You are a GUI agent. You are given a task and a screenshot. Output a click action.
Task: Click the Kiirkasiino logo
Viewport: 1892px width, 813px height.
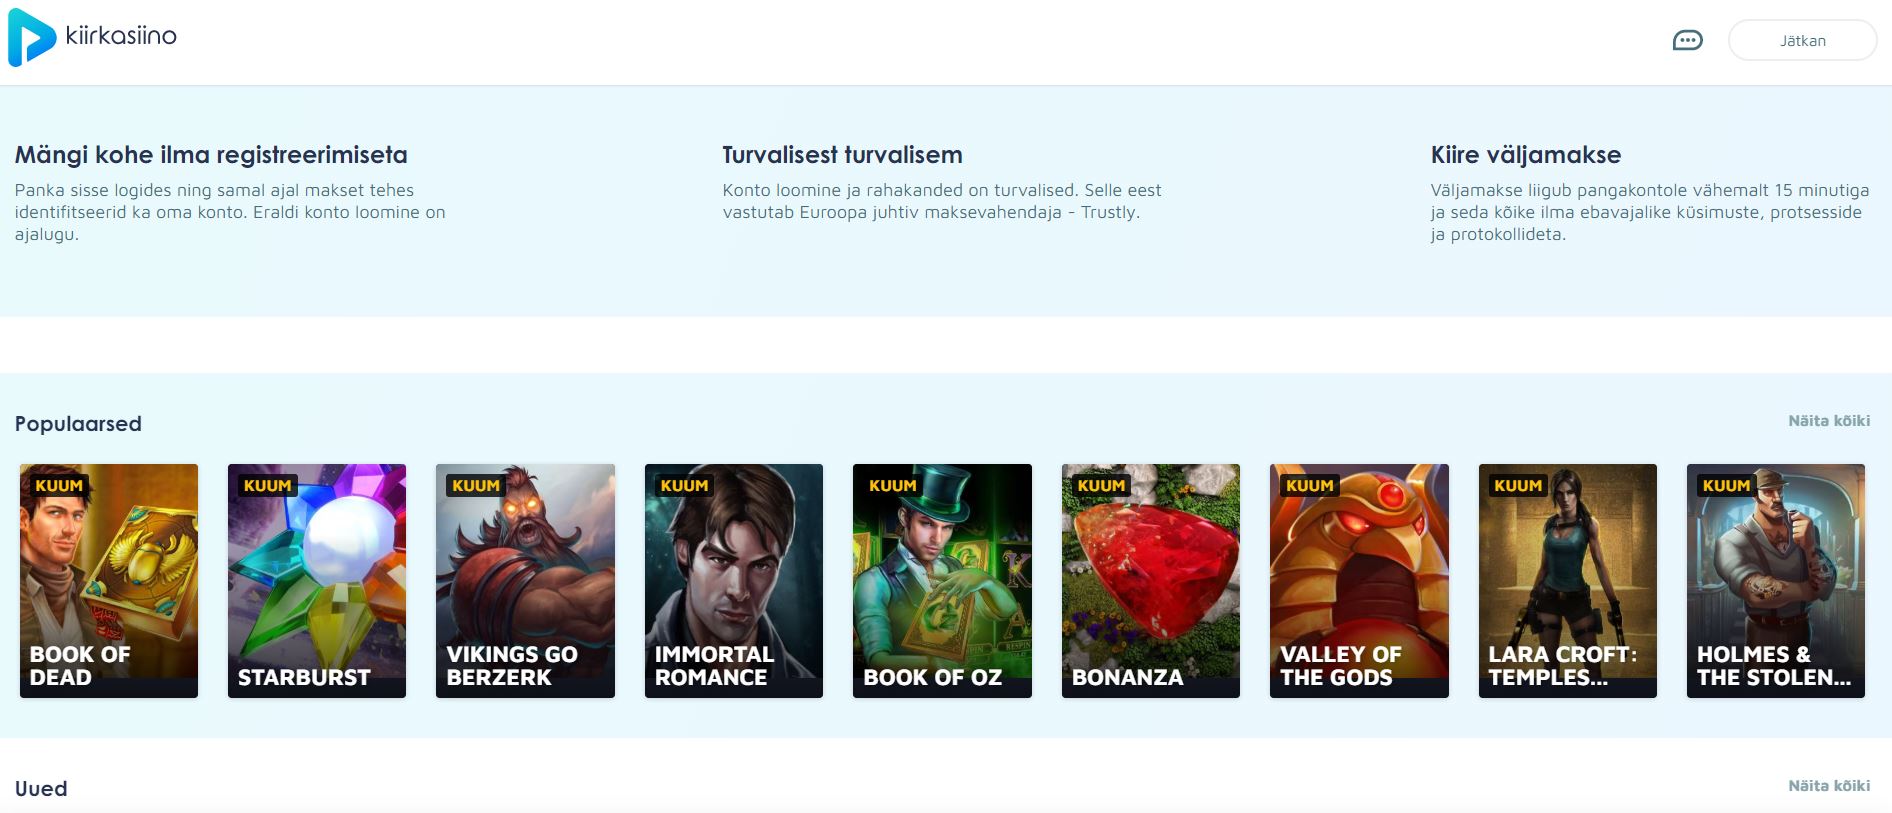click(x=92, y=38)
